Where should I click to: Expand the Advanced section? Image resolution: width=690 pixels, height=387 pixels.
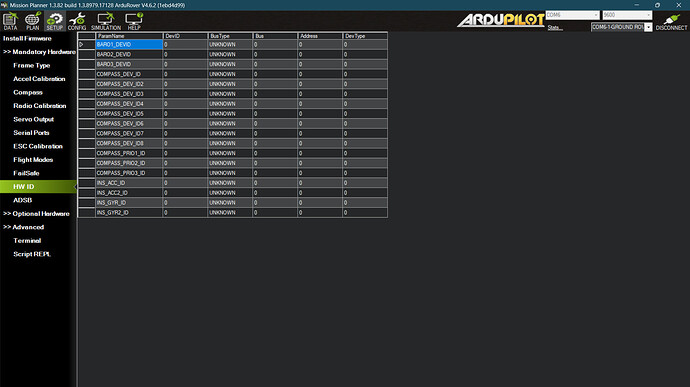coord(24,227)
